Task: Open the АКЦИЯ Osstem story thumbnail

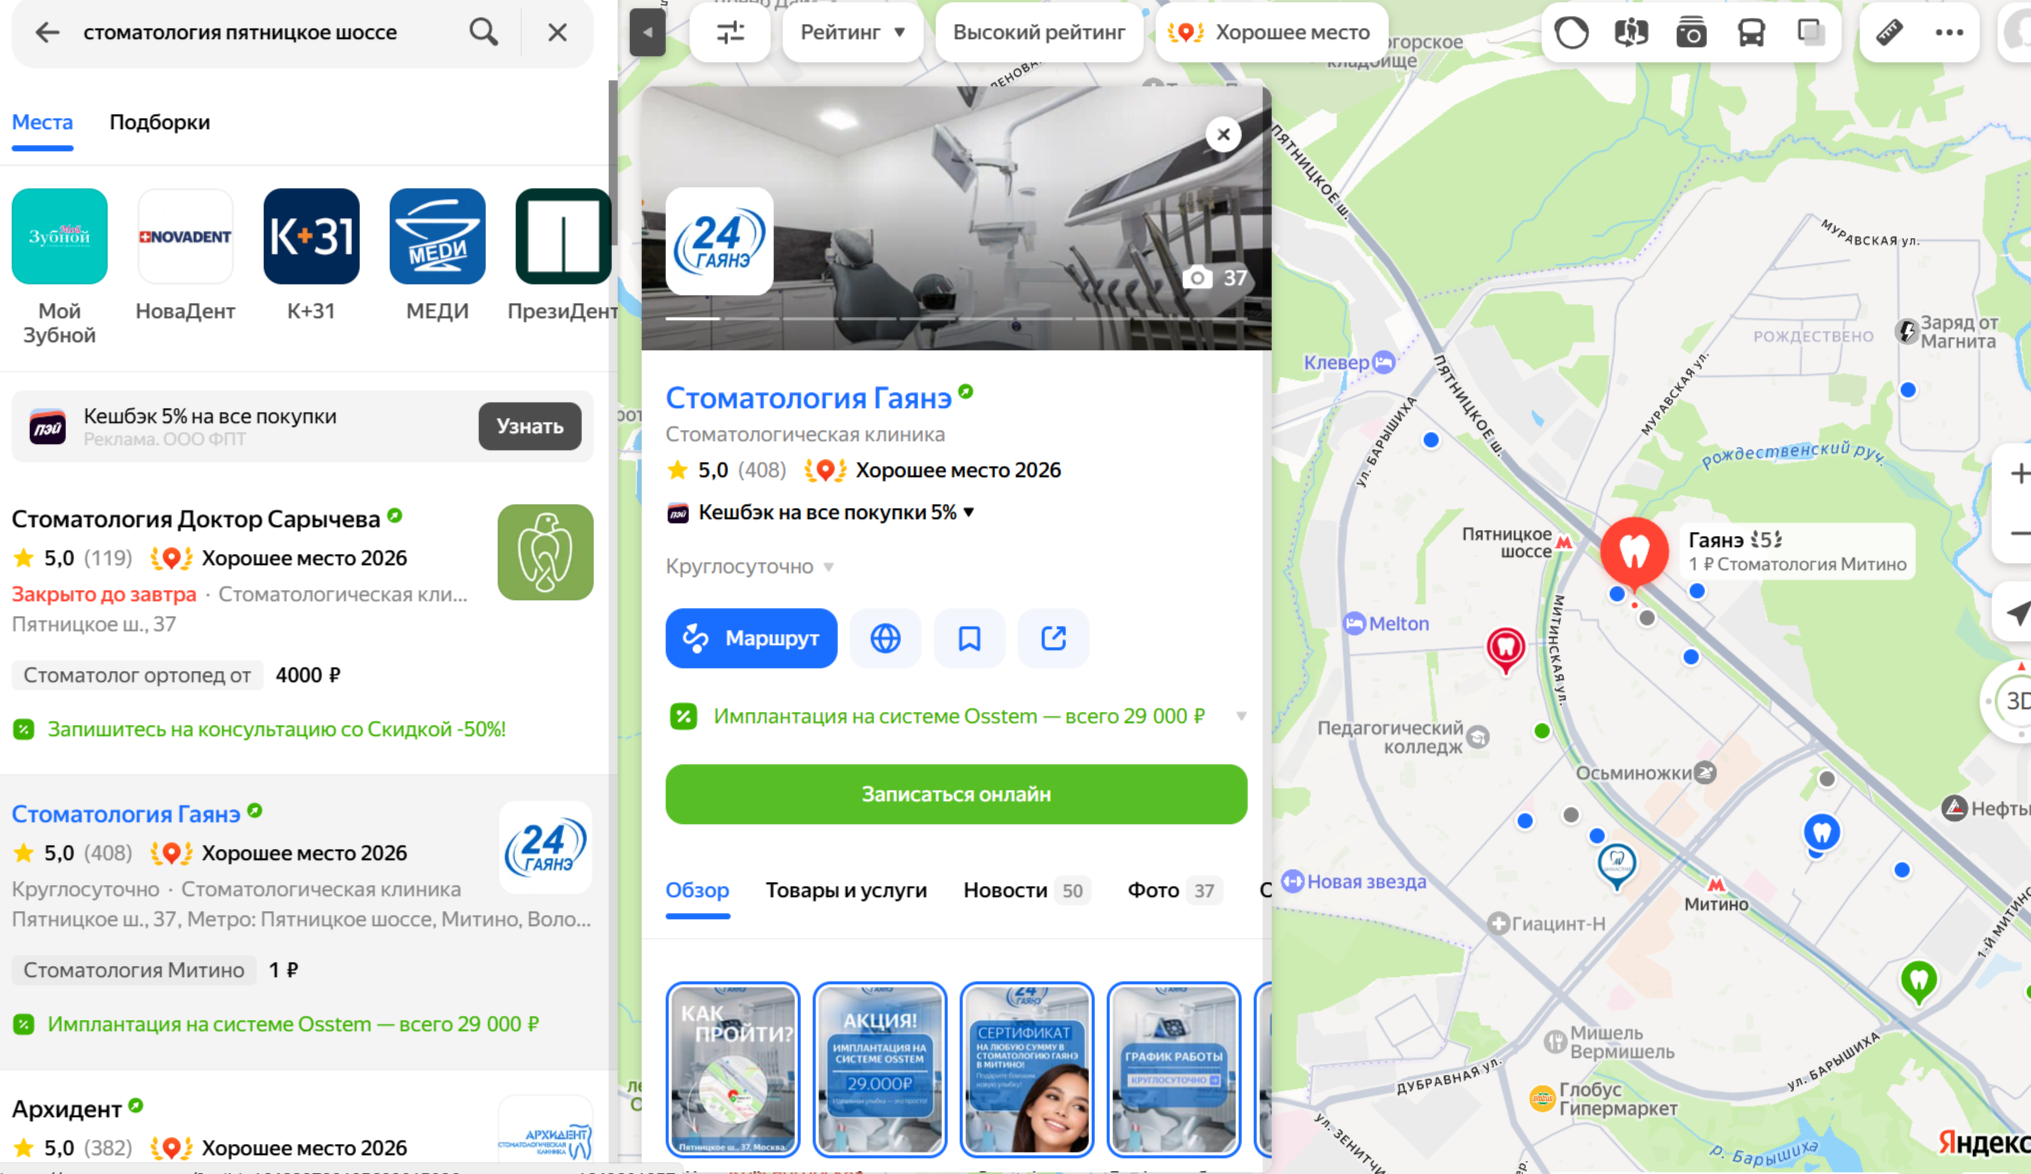Action: 879,1069
